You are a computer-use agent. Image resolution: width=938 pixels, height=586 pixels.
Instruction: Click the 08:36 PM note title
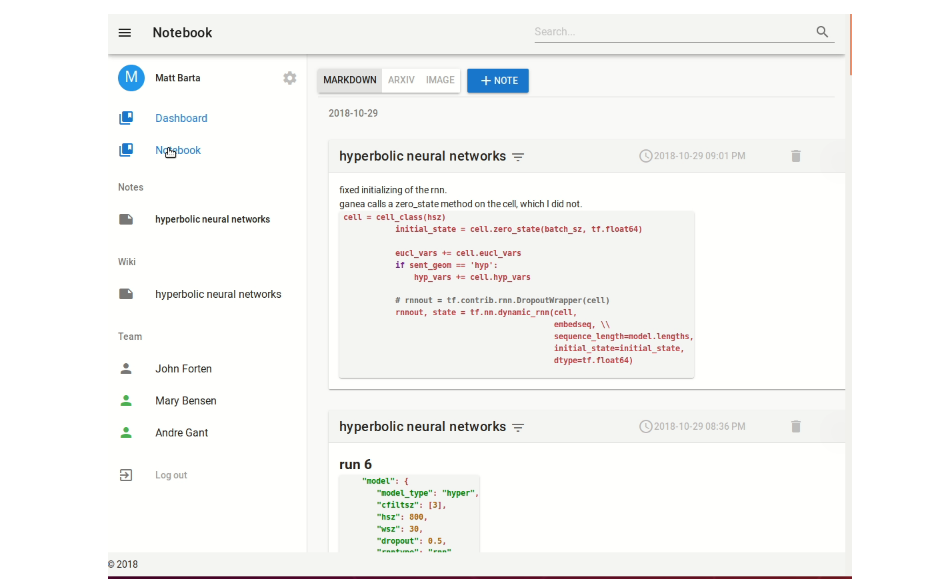click(422, 426)
